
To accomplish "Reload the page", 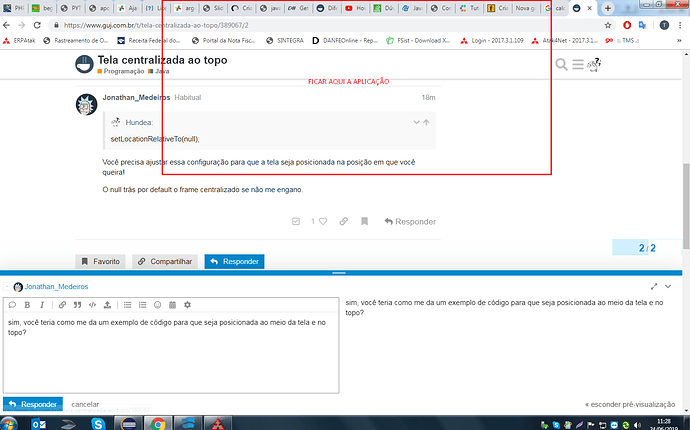I will [37, 25].
